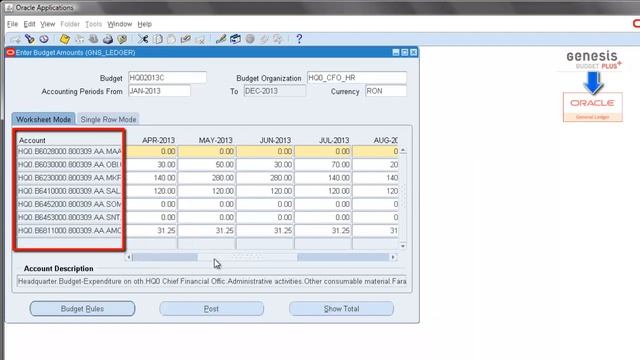Click the 280.00 cell under JUN-2013

[x=265, y=178]
